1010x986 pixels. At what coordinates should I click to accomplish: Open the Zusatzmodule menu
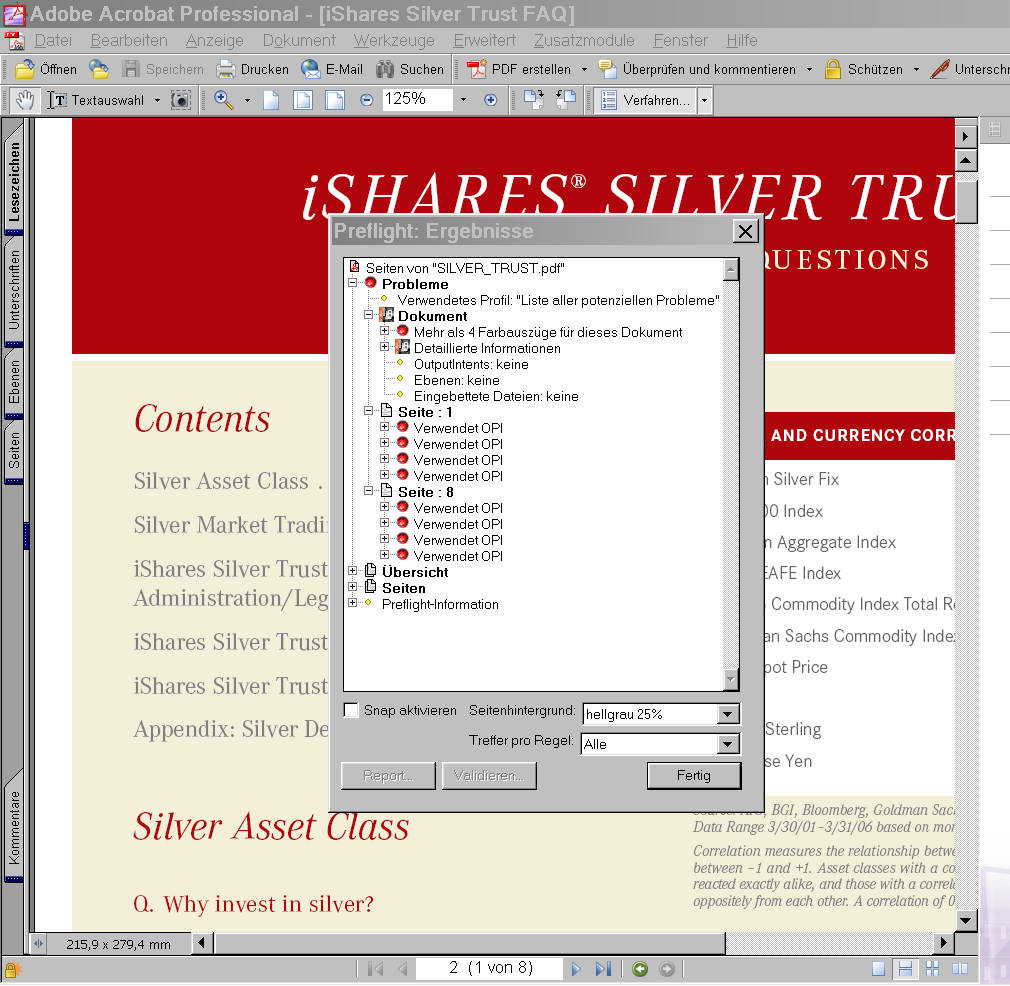pos(584,41)
